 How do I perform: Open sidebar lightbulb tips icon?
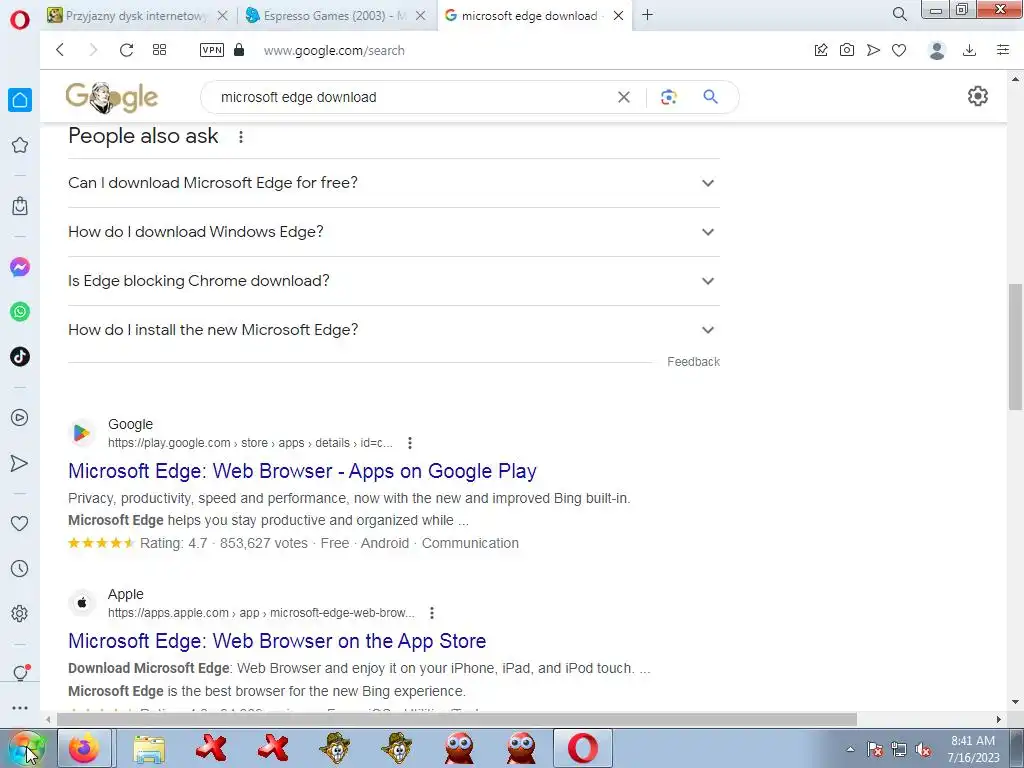click(x=20, y=673)
